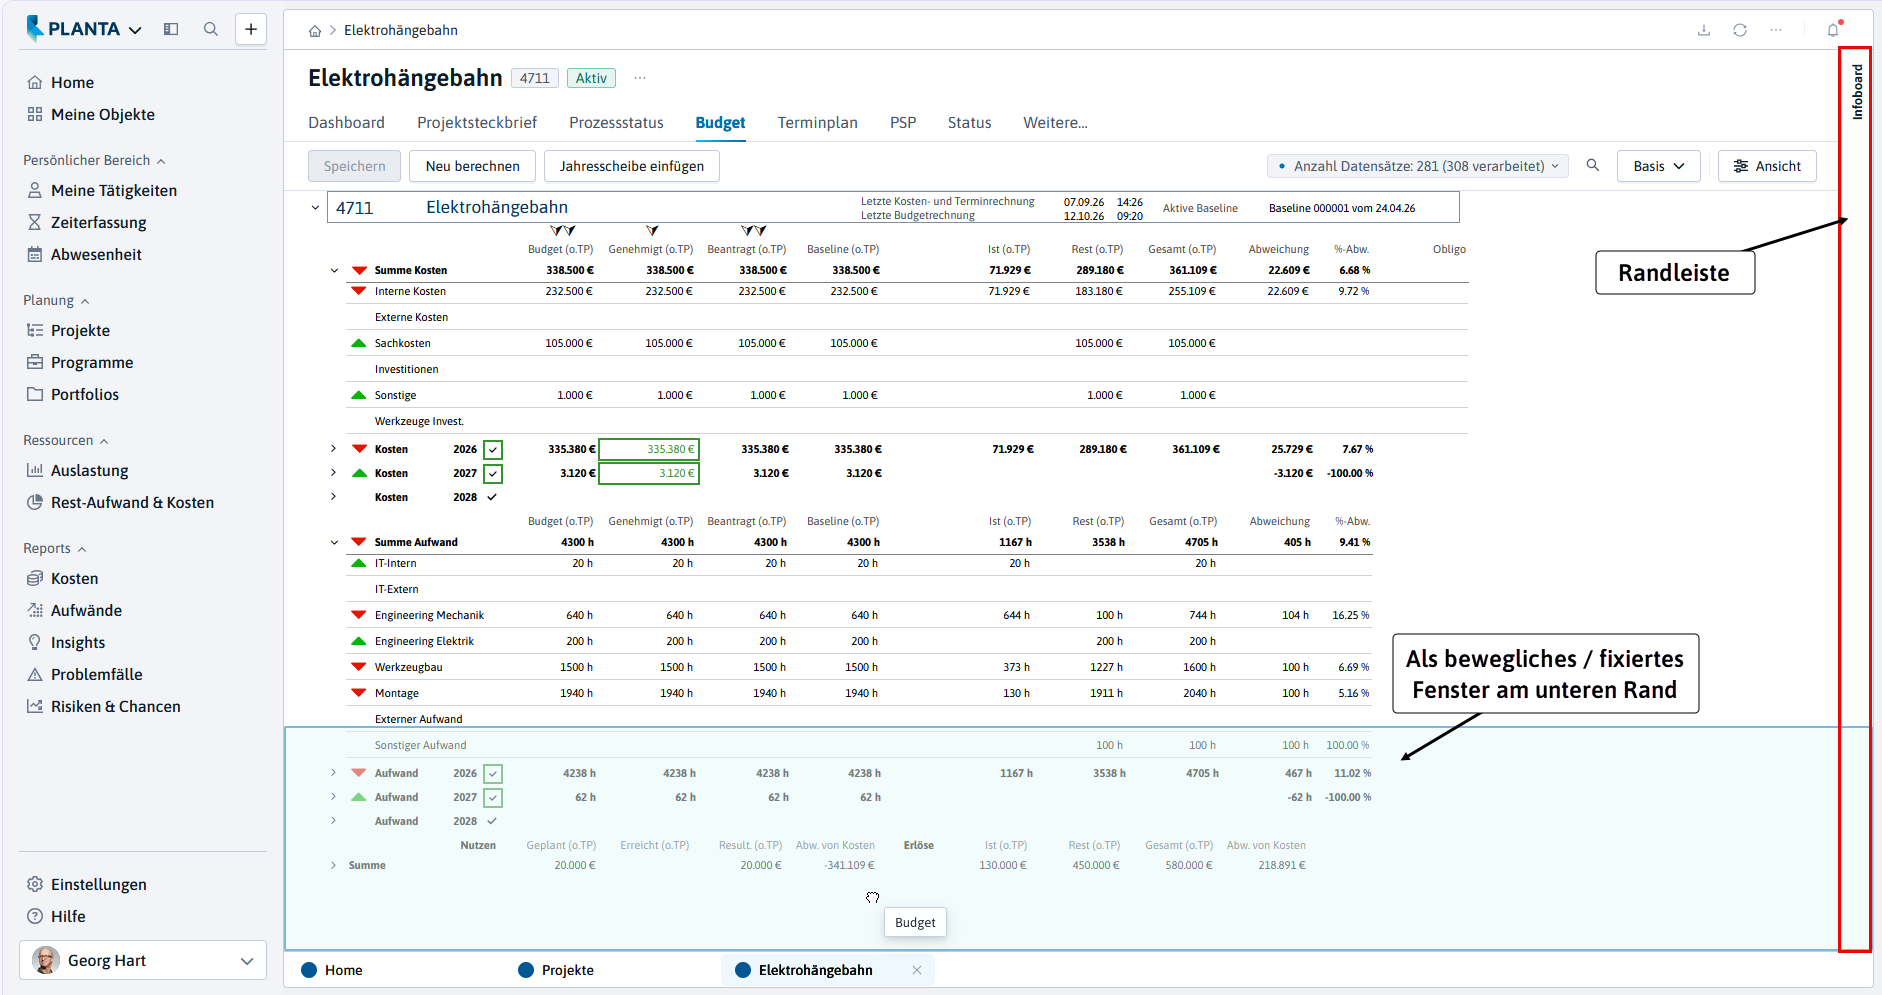Collapse the navigation sidebar with the panel icon
The height and width of the screenshot is (995, 1882).
pos(171,29)
